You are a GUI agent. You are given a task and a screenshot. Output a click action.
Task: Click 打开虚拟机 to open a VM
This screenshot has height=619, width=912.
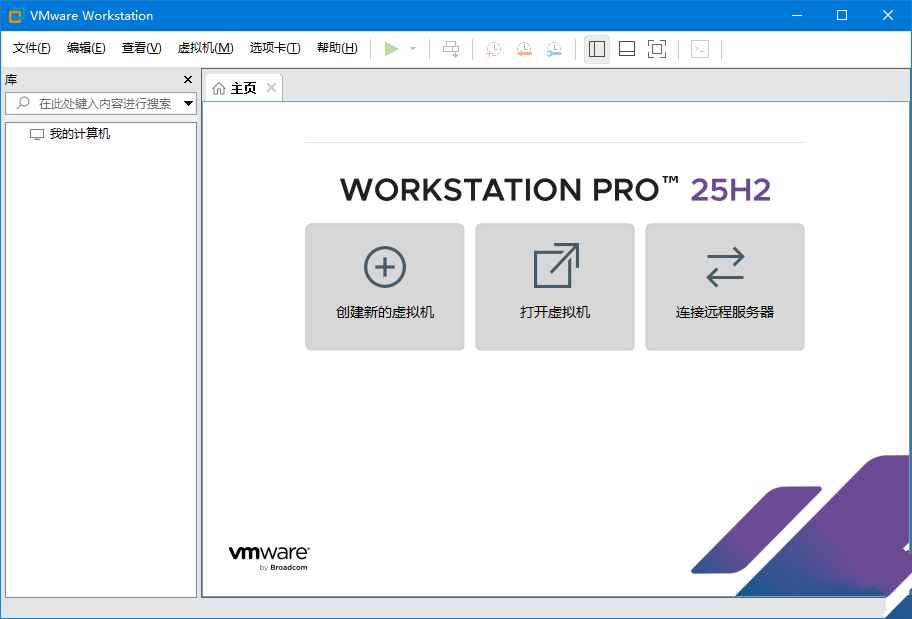[554, 286]
